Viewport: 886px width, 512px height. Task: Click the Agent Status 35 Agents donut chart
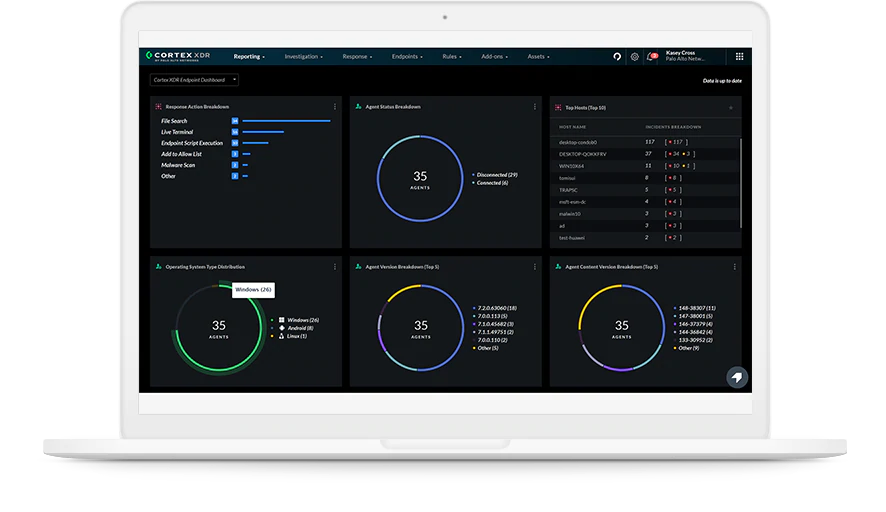click(420, 179)
